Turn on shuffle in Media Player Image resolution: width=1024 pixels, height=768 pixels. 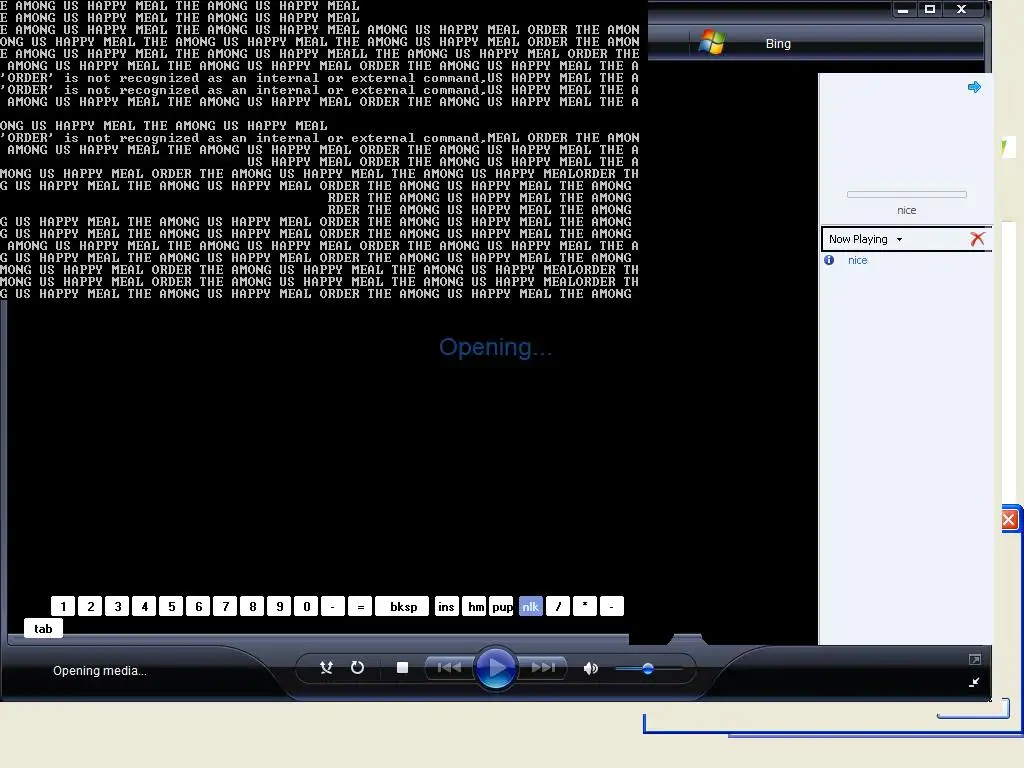[326, 667]
